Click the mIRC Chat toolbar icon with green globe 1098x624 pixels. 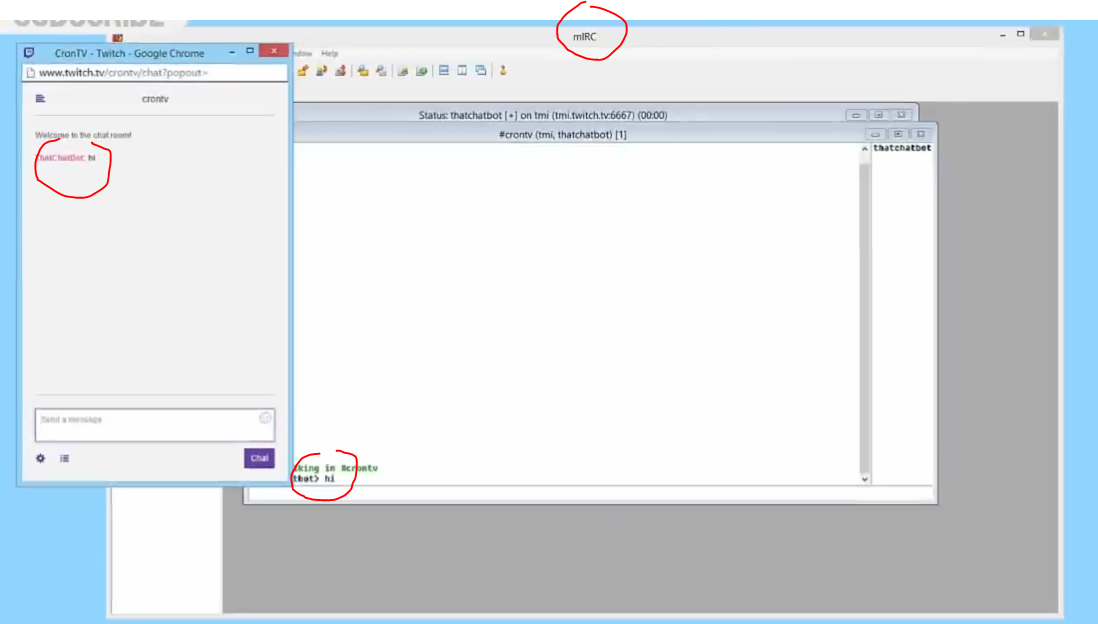(x=422, y=71)
